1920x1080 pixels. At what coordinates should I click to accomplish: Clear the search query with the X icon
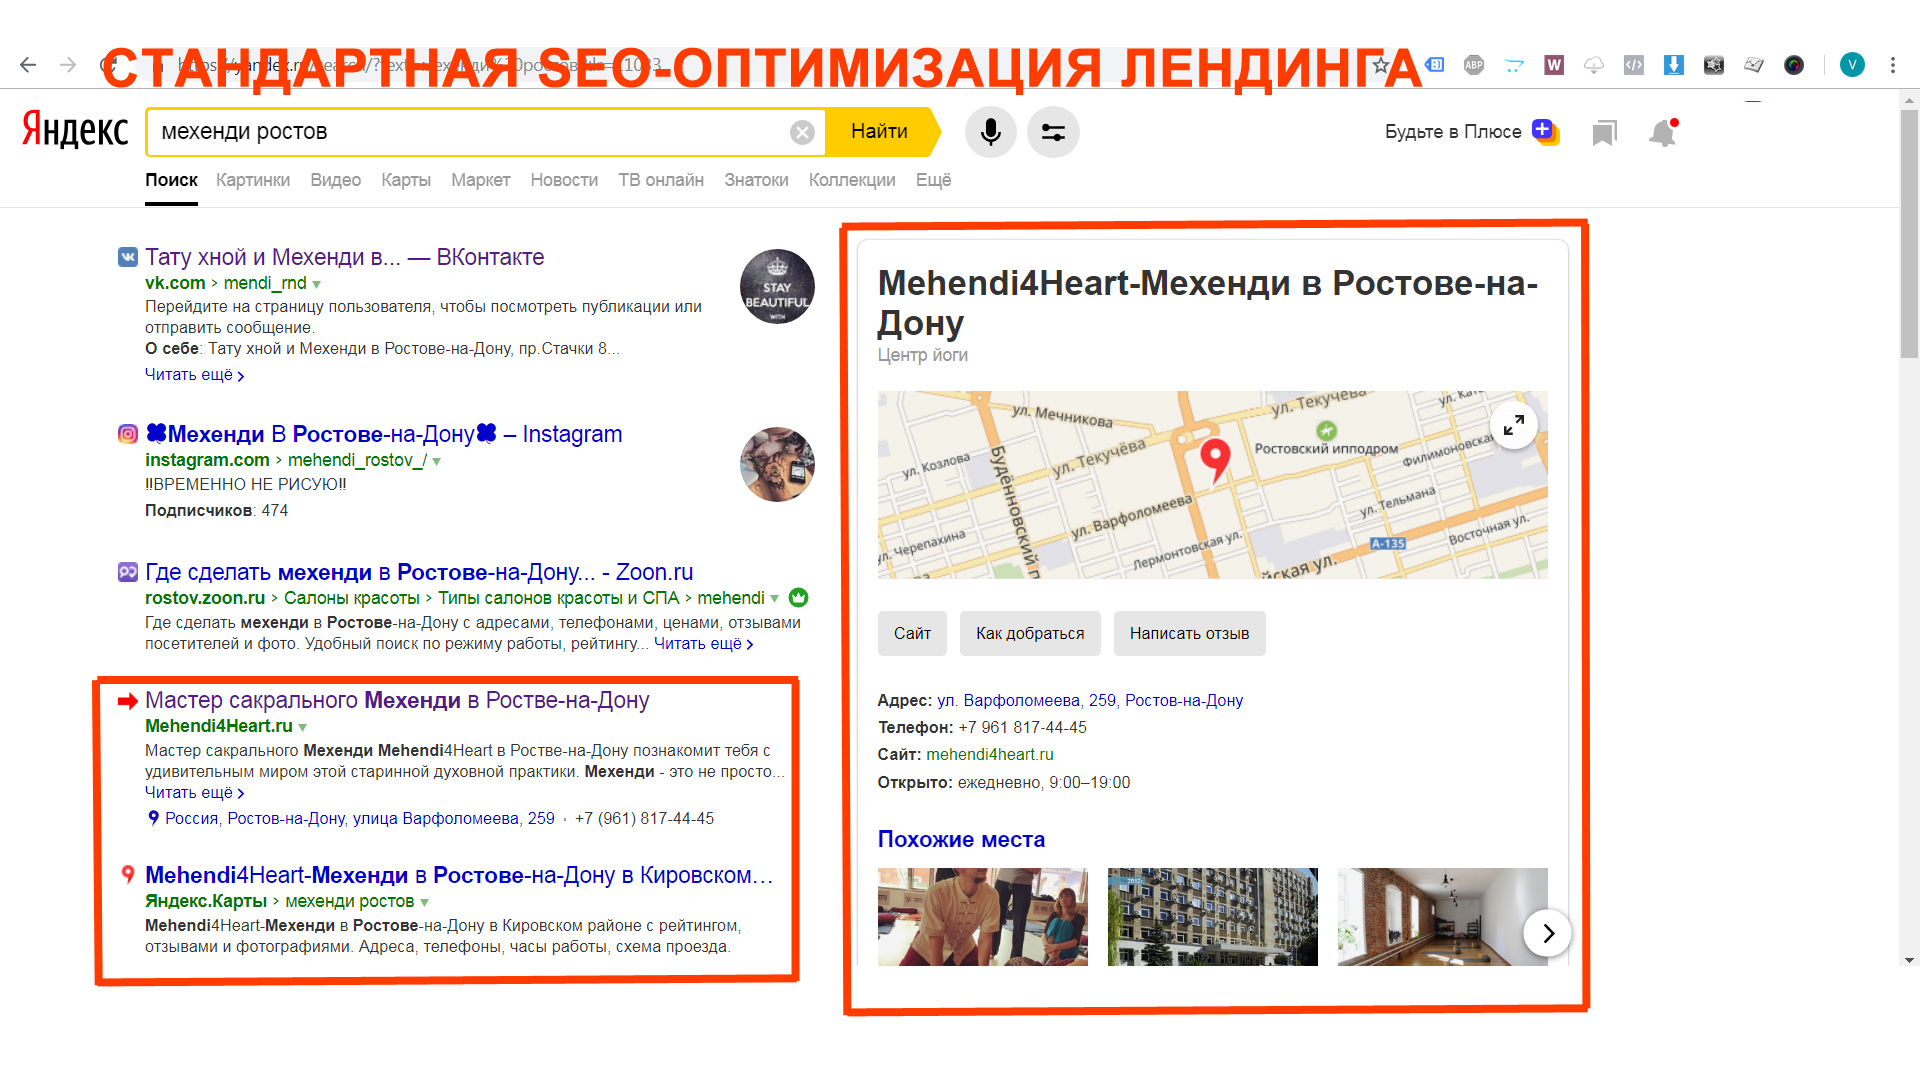[802, 132]
